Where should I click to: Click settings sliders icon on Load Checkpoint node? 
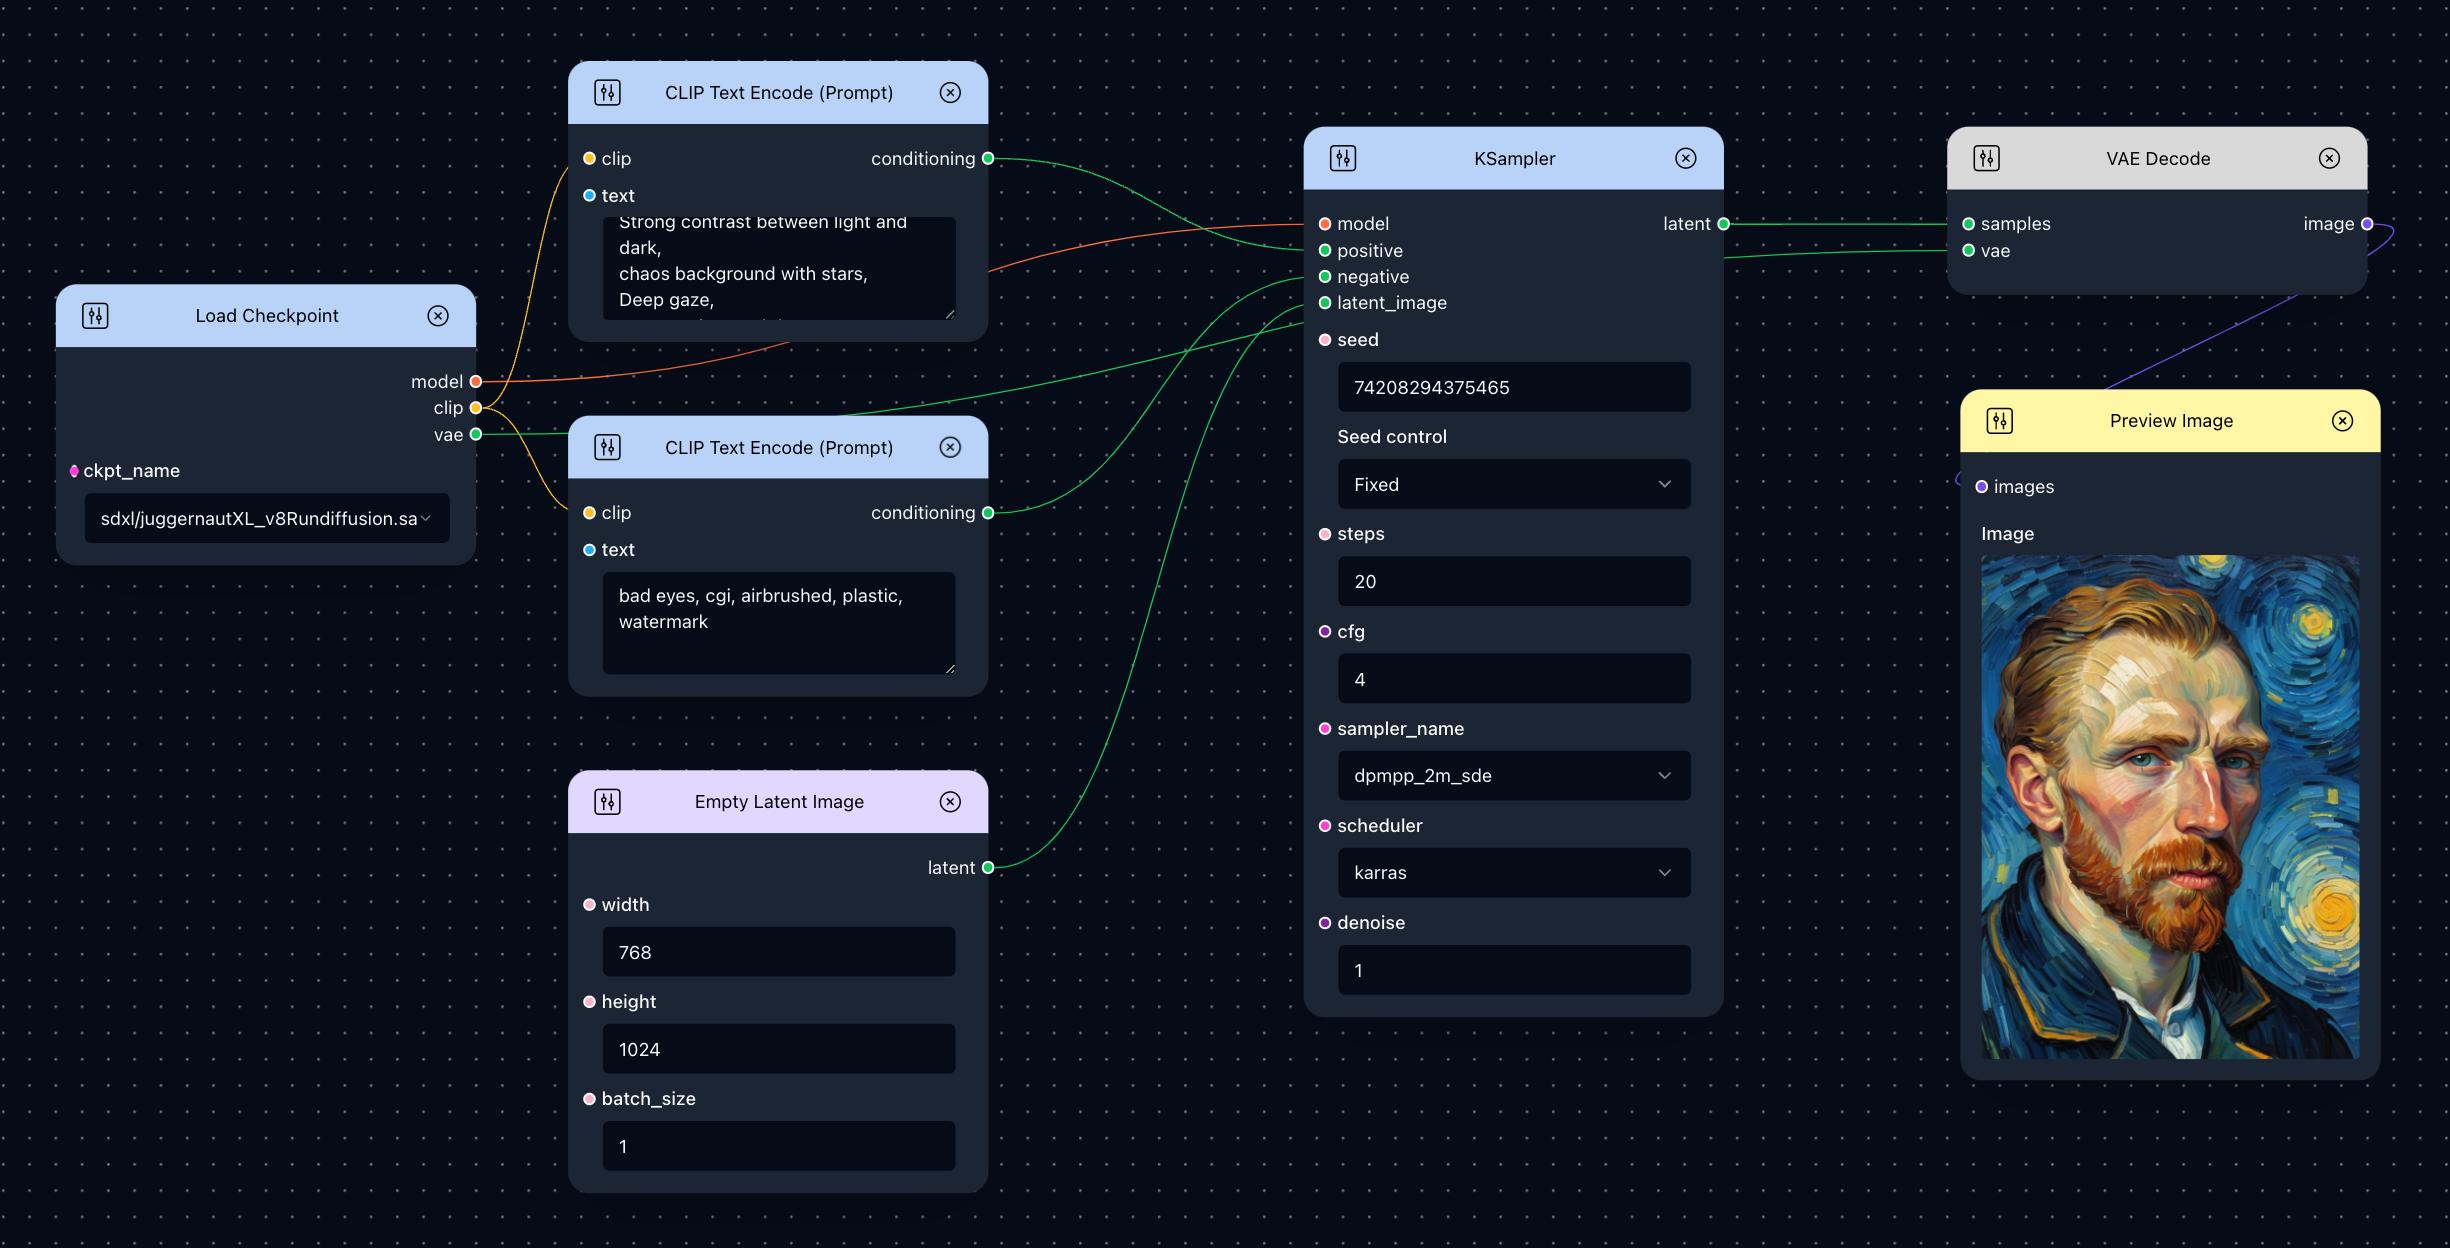pyautogui.click(x=95, y=316)
